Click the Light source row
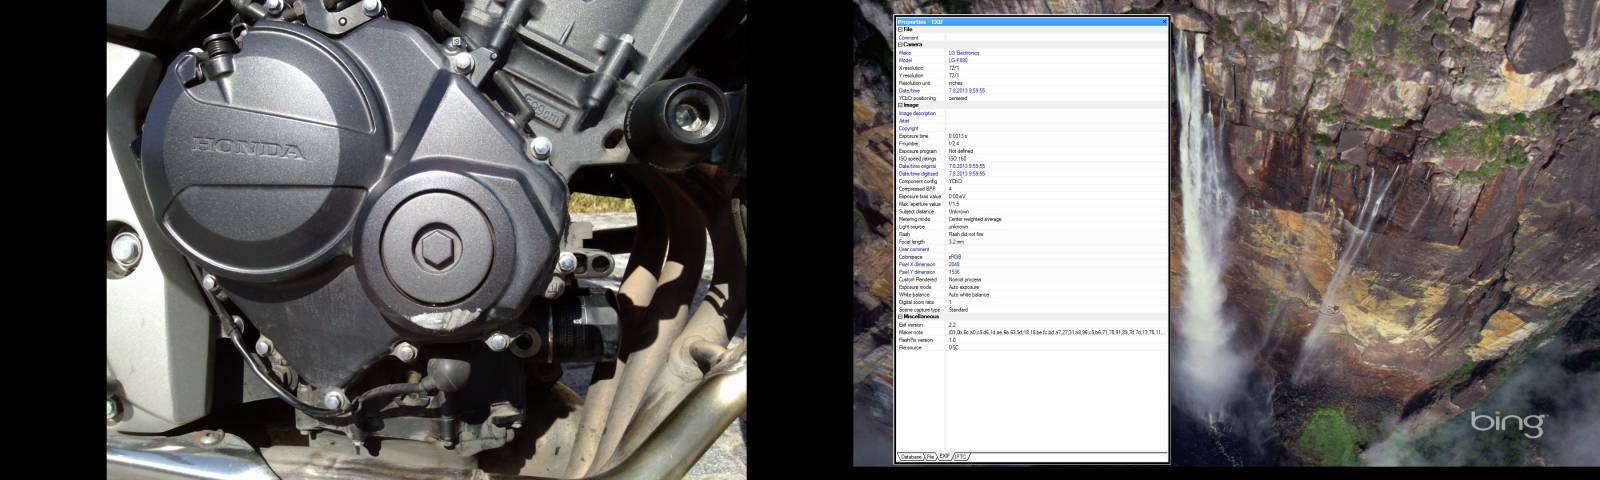Image resolution: width=1600 pixels, height=480 pixels. coord(1031,226)
